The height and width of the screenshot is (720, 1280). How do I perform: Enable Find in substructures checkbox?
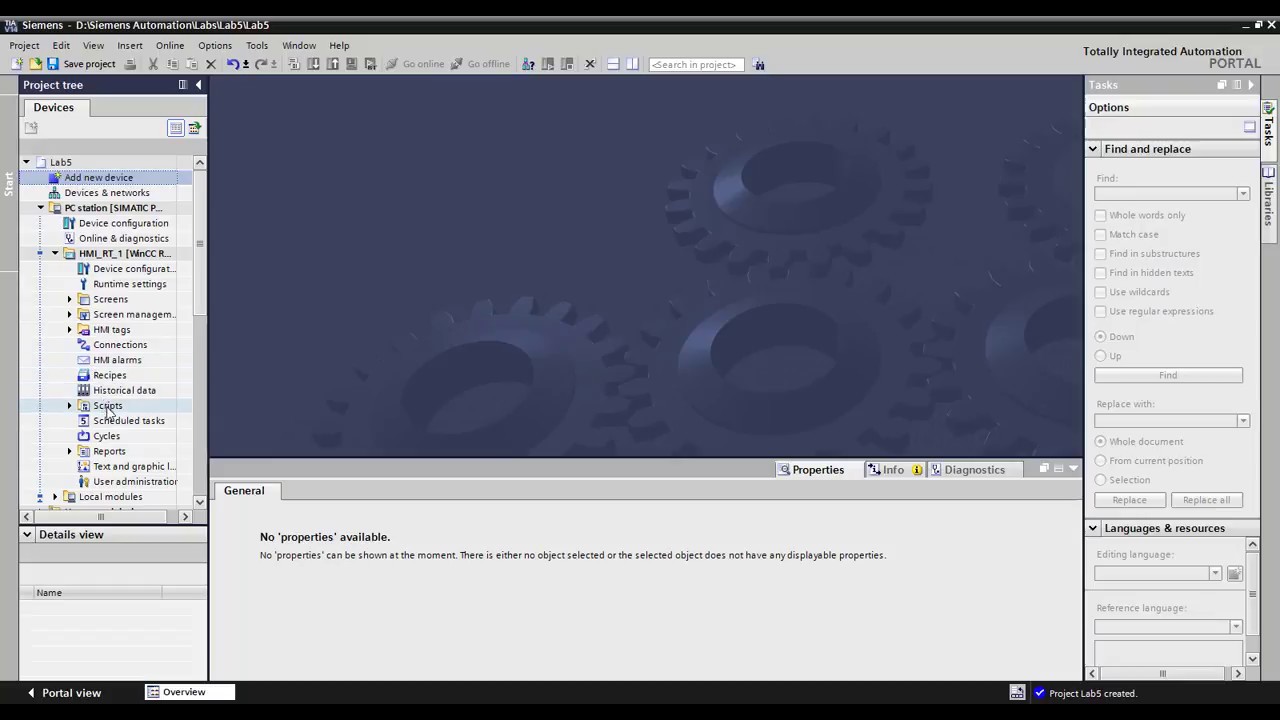tap(1100, 253)
